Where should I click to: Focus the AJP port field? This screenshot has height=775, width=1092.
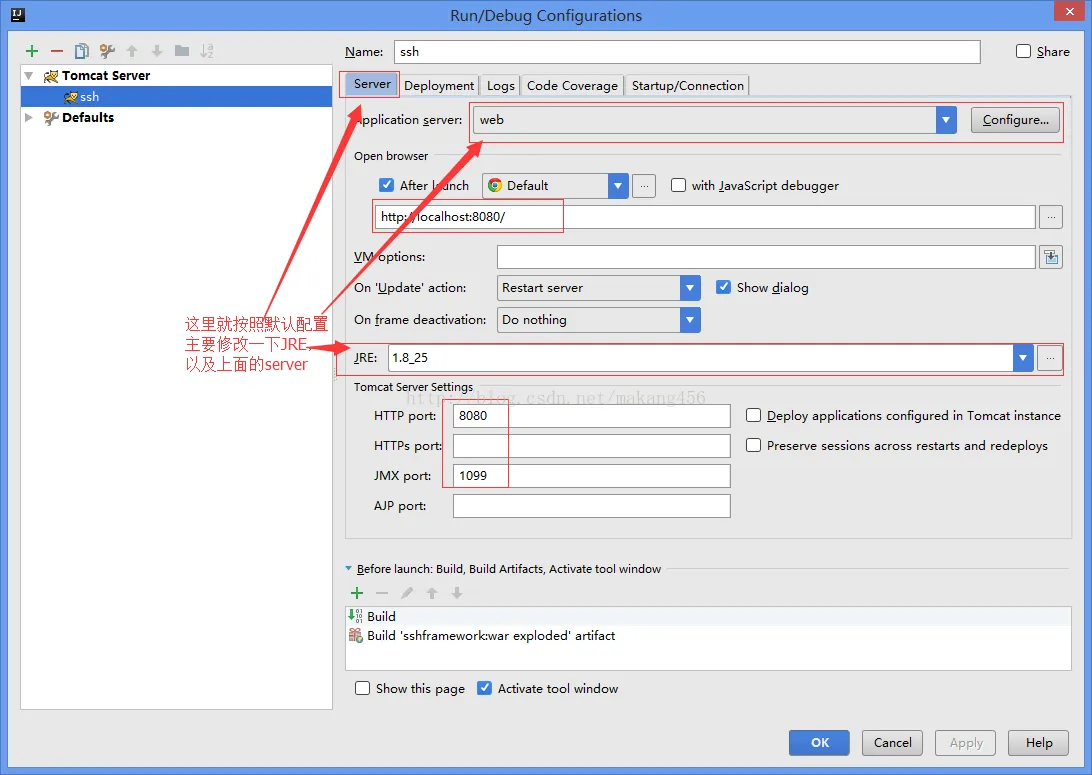(x=591, y=506)
